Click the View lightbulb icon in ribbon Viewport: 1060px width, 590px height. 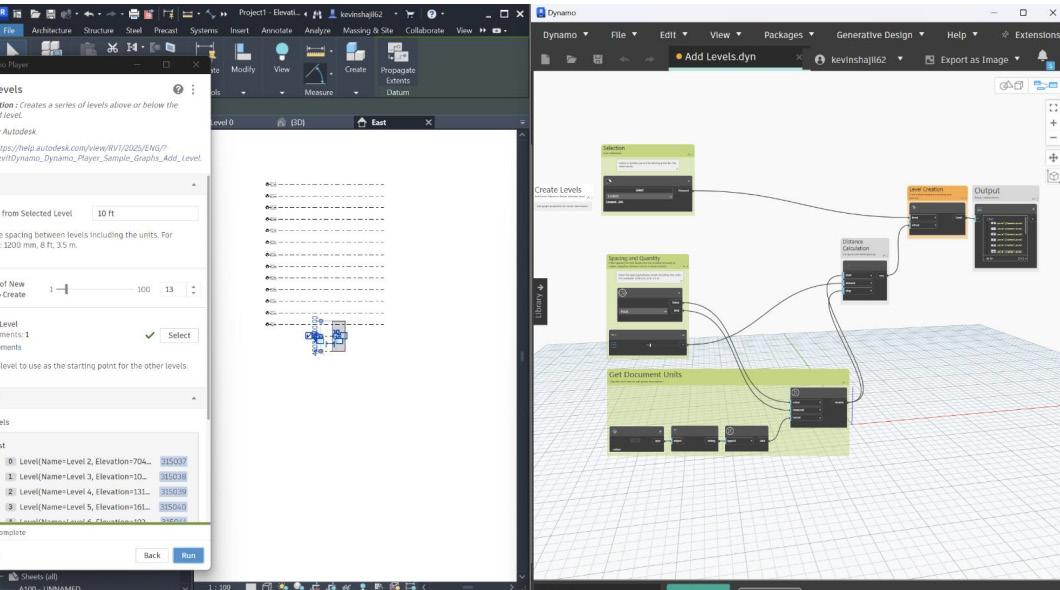(282, 52)
